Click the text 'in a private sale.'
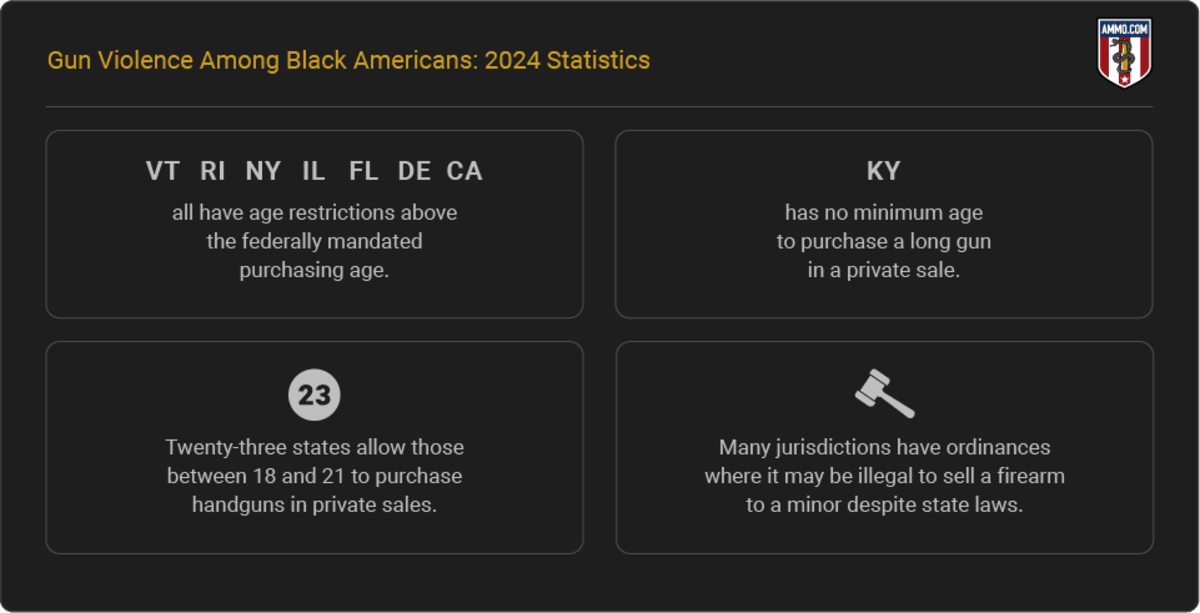 (x=884, y=270)
